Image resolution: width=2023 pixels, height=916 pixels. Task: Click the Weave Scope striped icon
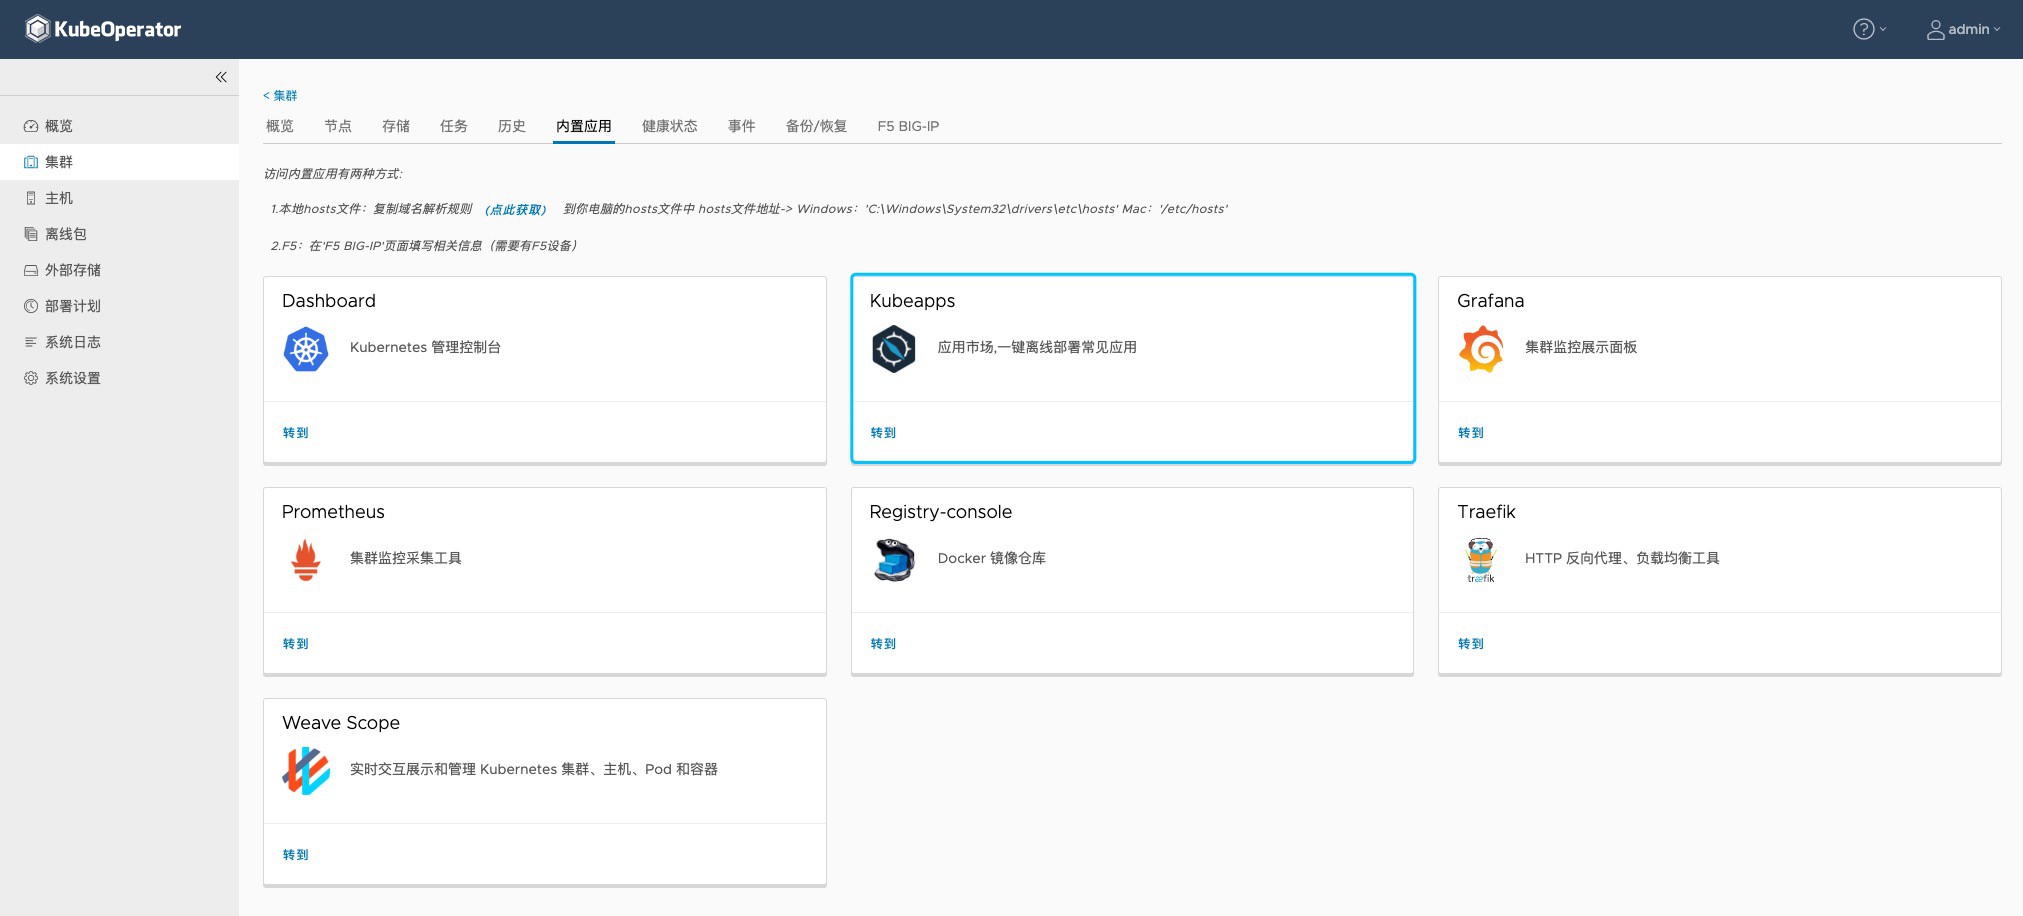pos(306,771)
